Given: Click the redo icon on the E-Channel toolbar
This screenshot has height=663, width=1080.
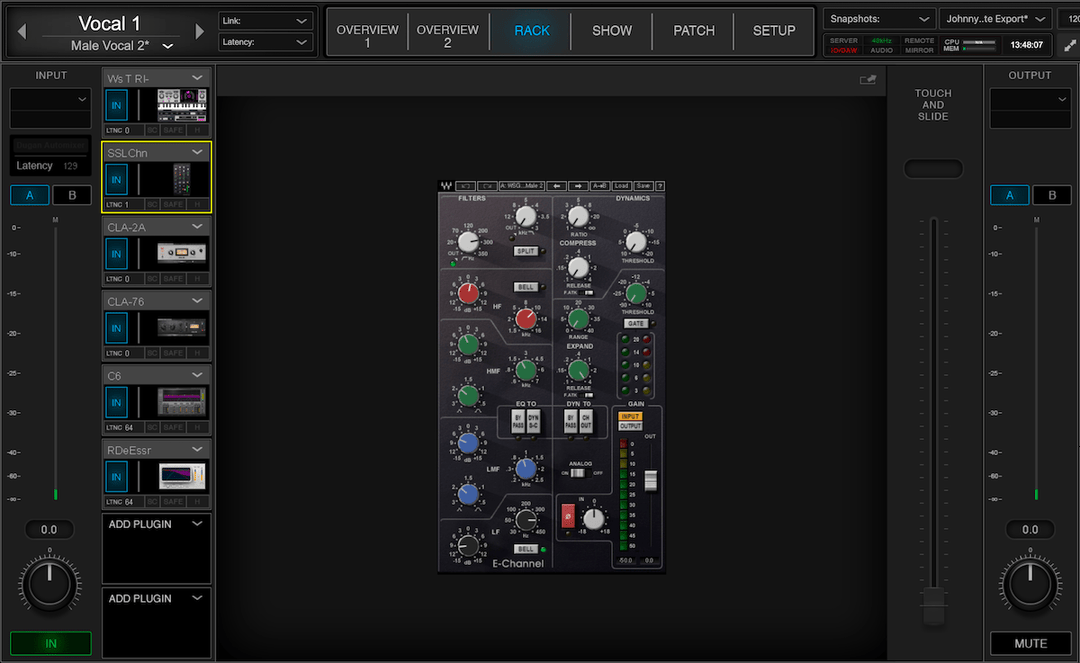Looking at the screenshot, I should tap(490, 186).
